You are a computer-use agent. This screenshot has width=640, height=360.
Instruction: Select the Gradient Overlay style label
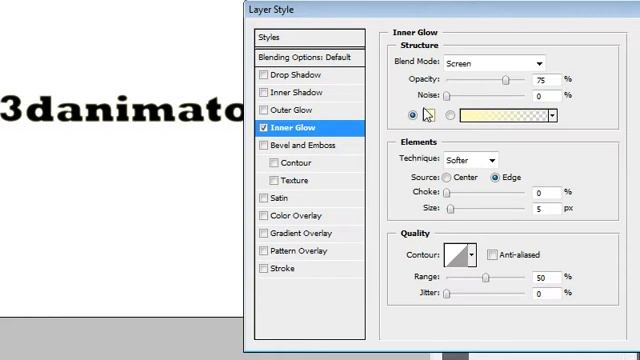click(x=301, y=233)
